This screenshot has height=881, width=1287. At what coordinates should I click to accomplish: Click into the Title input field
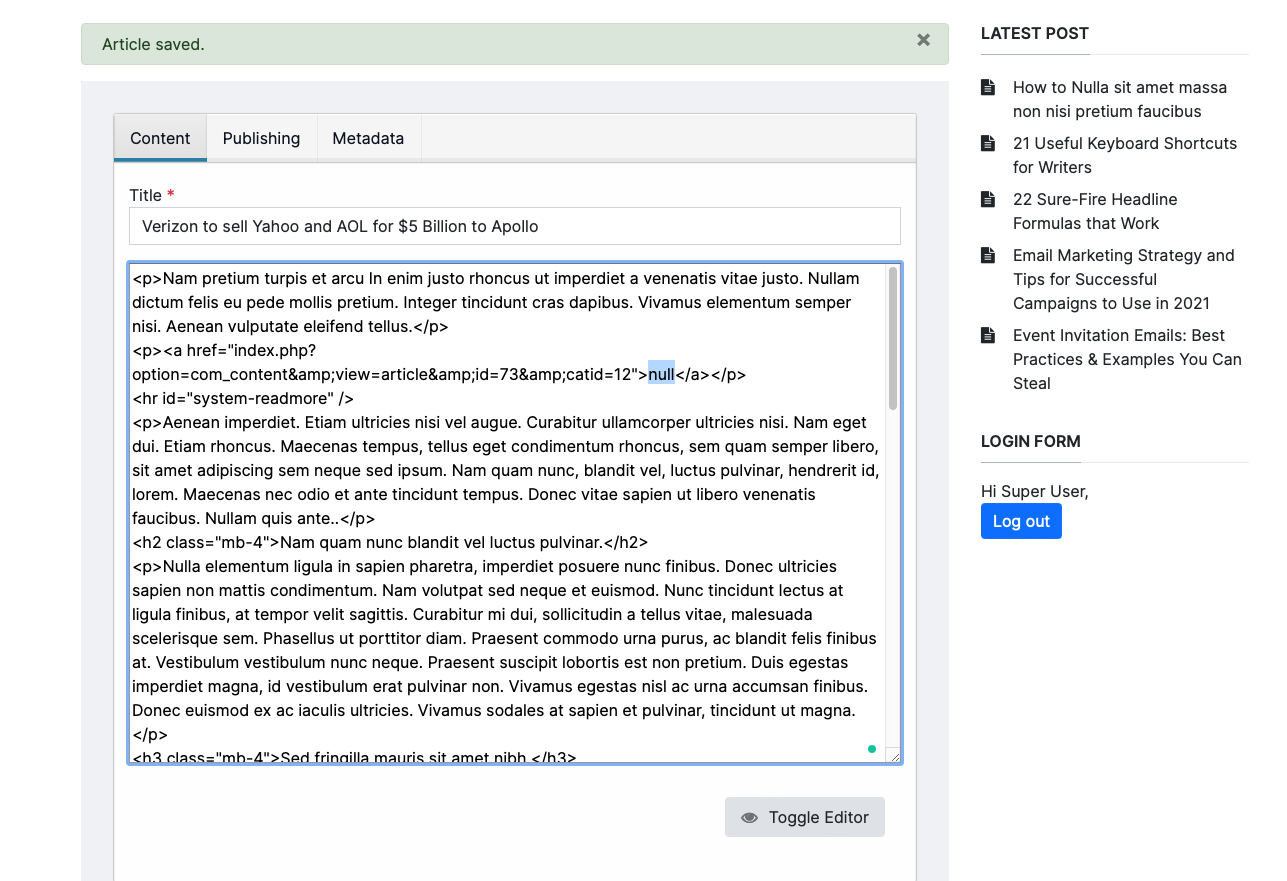(x=514, y=226)
